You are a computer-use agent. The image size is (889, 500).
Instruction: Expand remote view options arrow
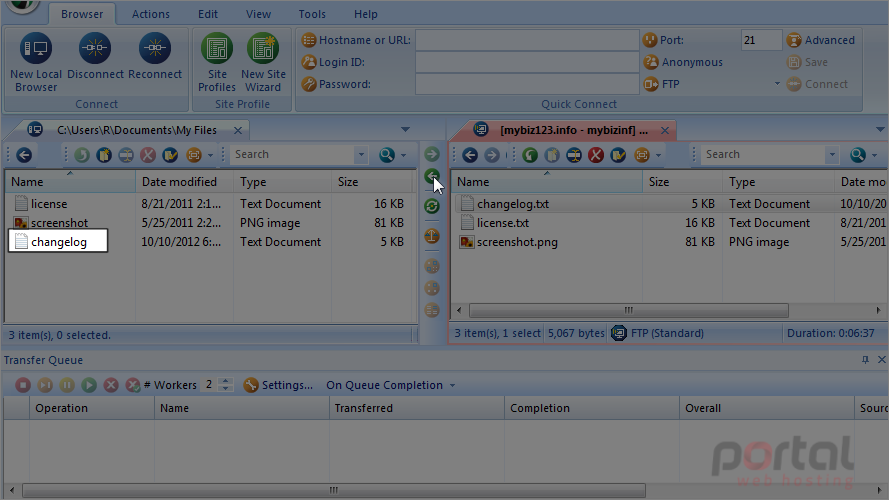point(658,155)
